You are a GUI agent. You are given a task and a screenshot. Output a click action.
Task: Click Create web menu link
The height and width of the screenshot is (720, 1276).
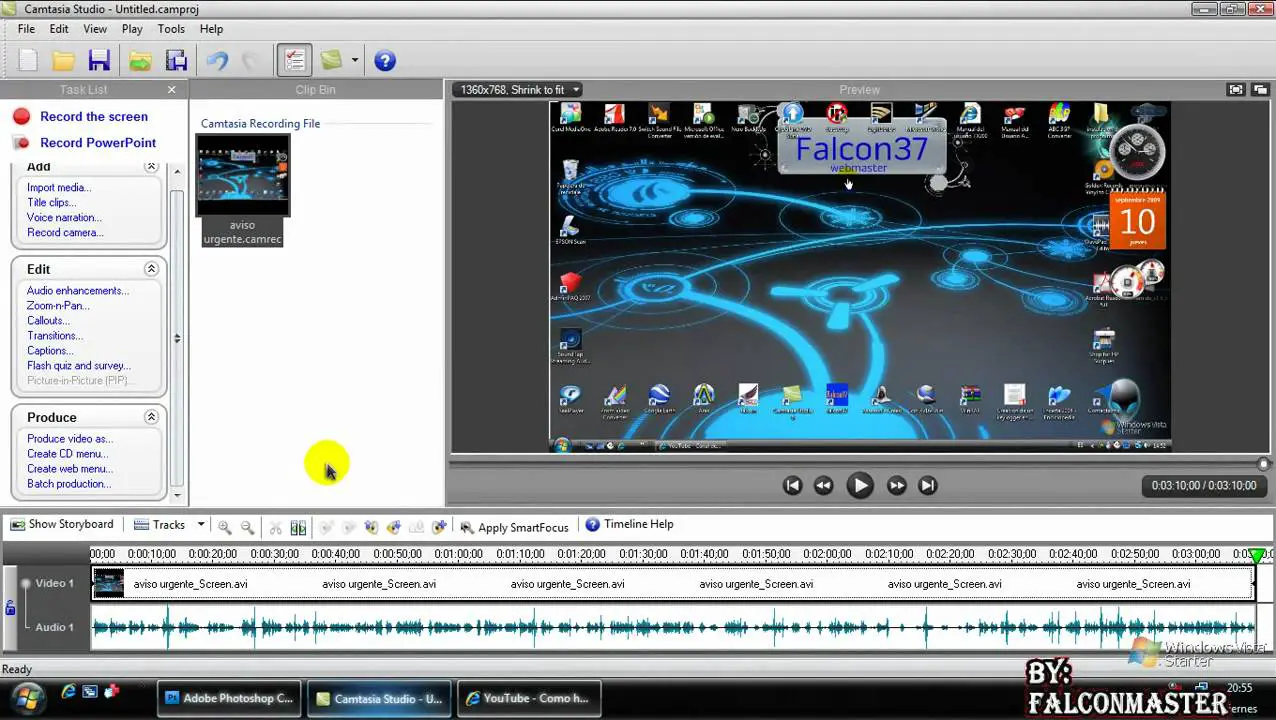[70, 469]
